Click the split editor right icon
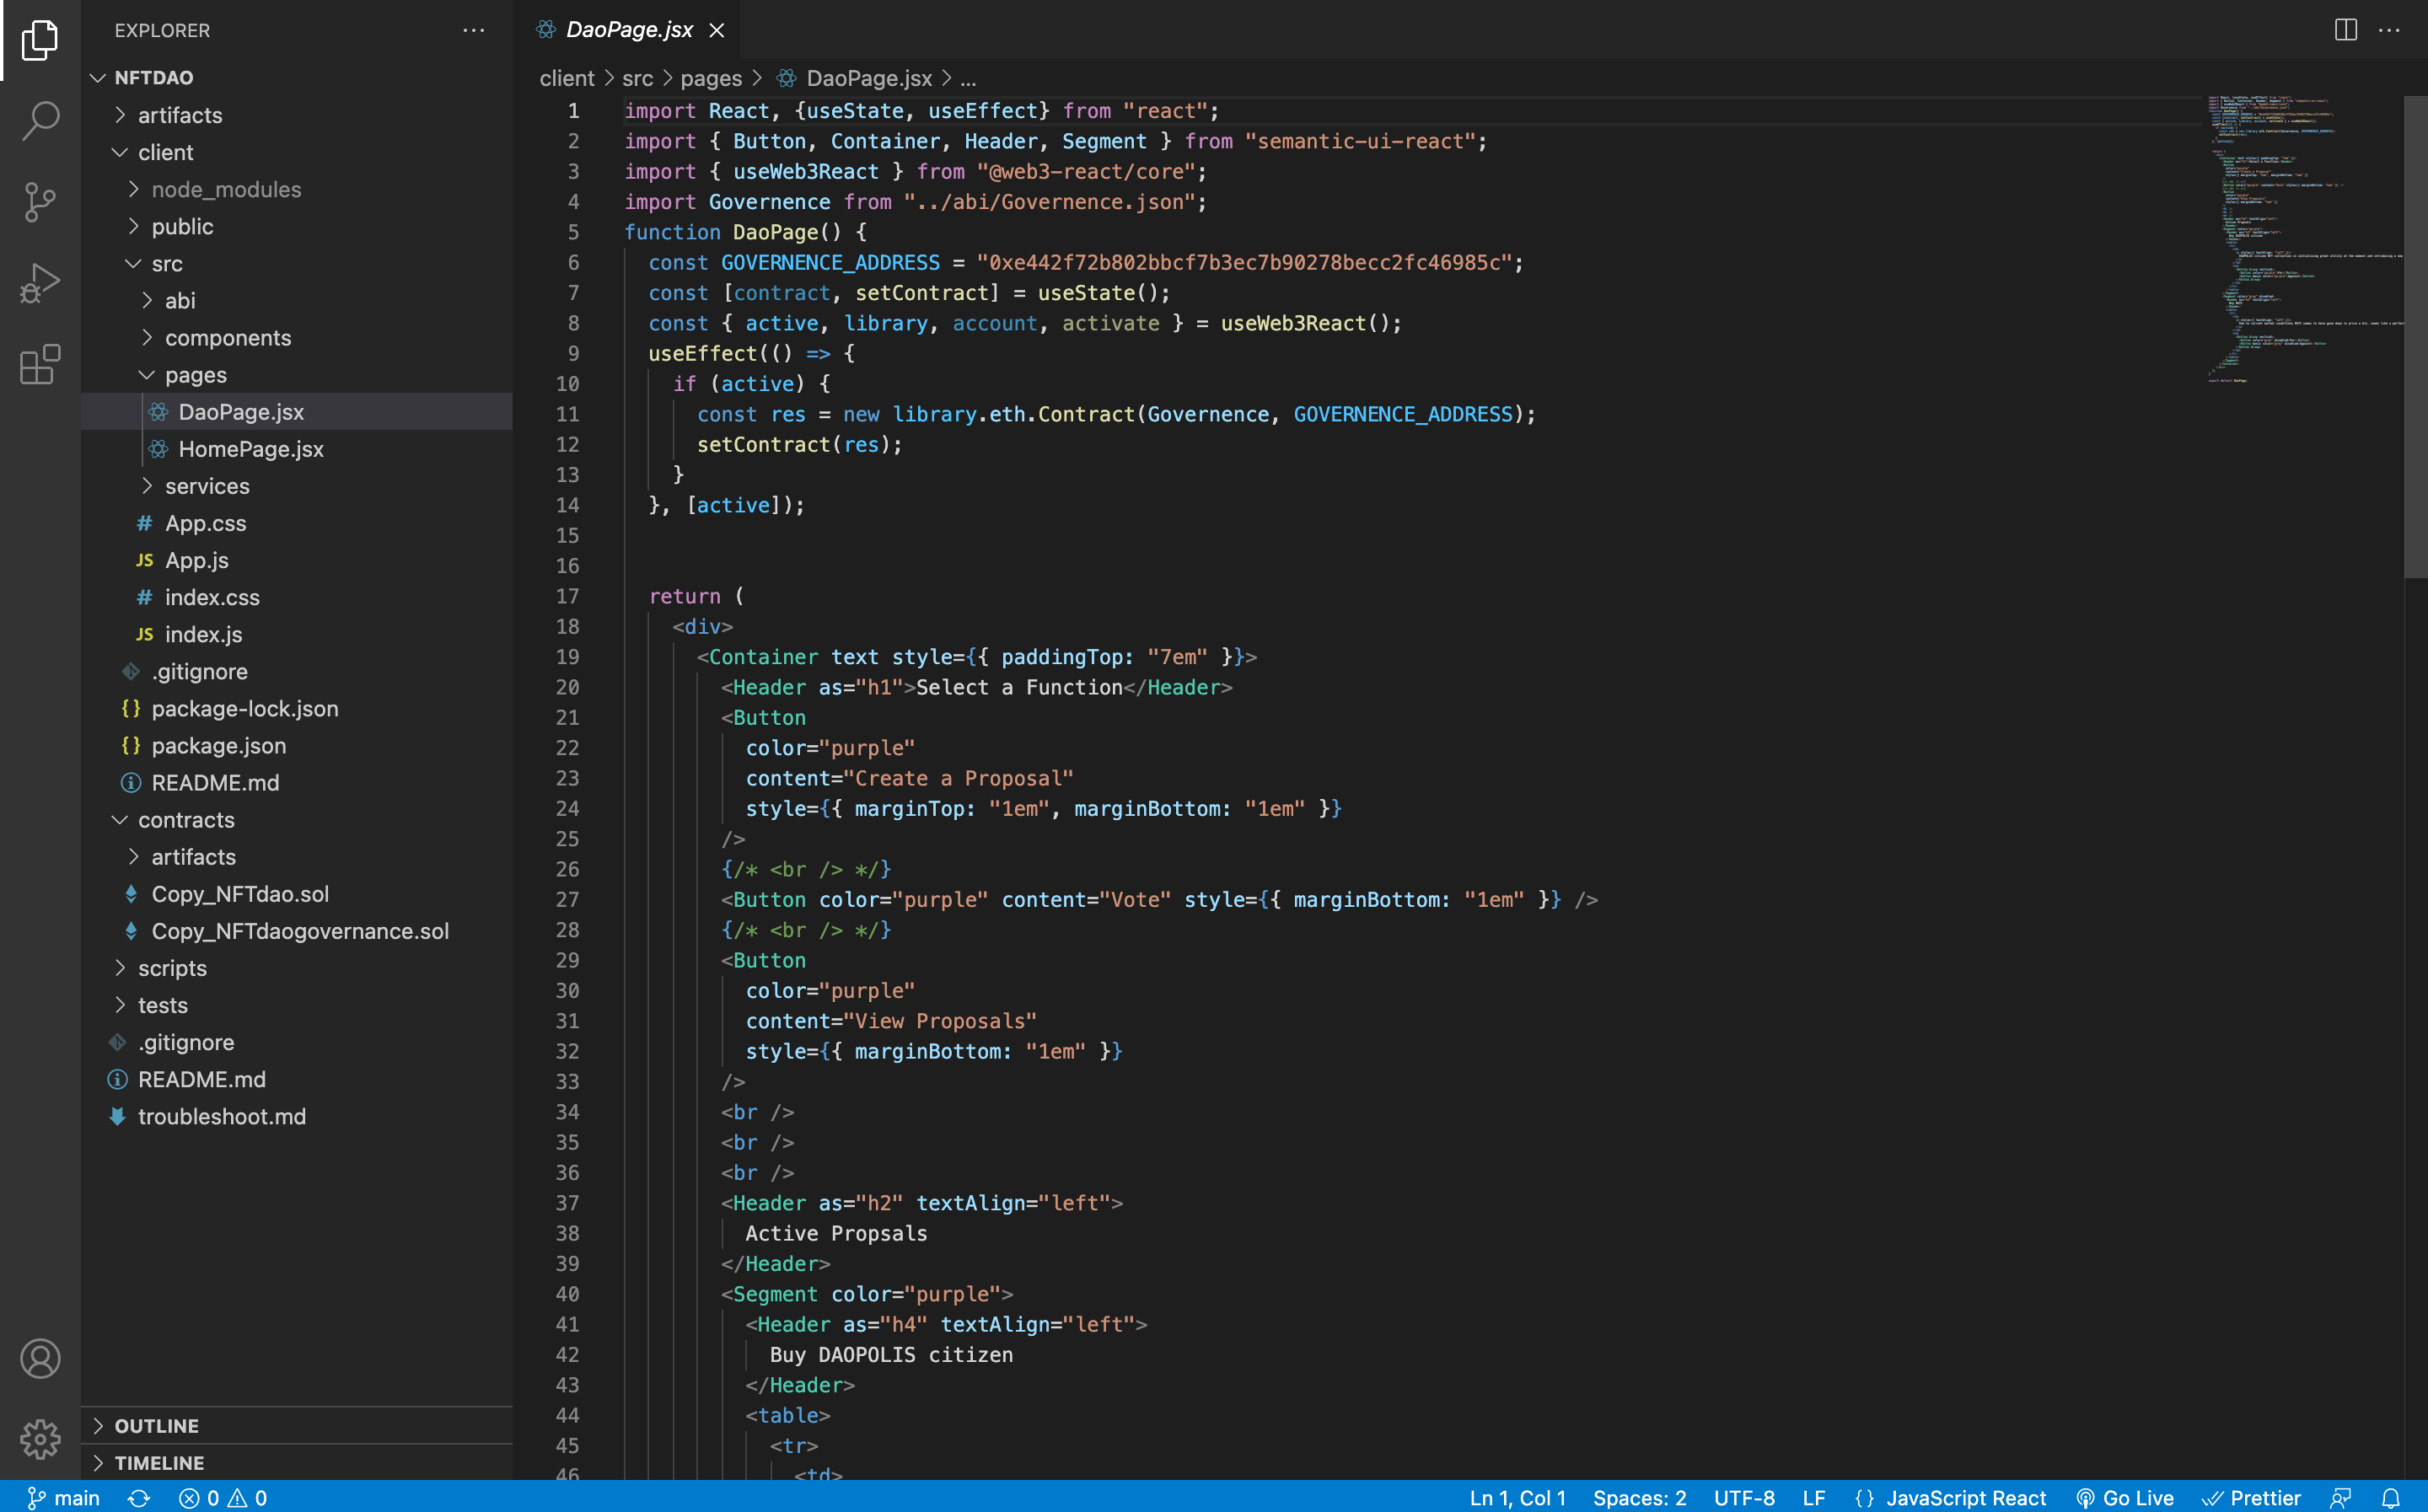 pos(2345,30)
